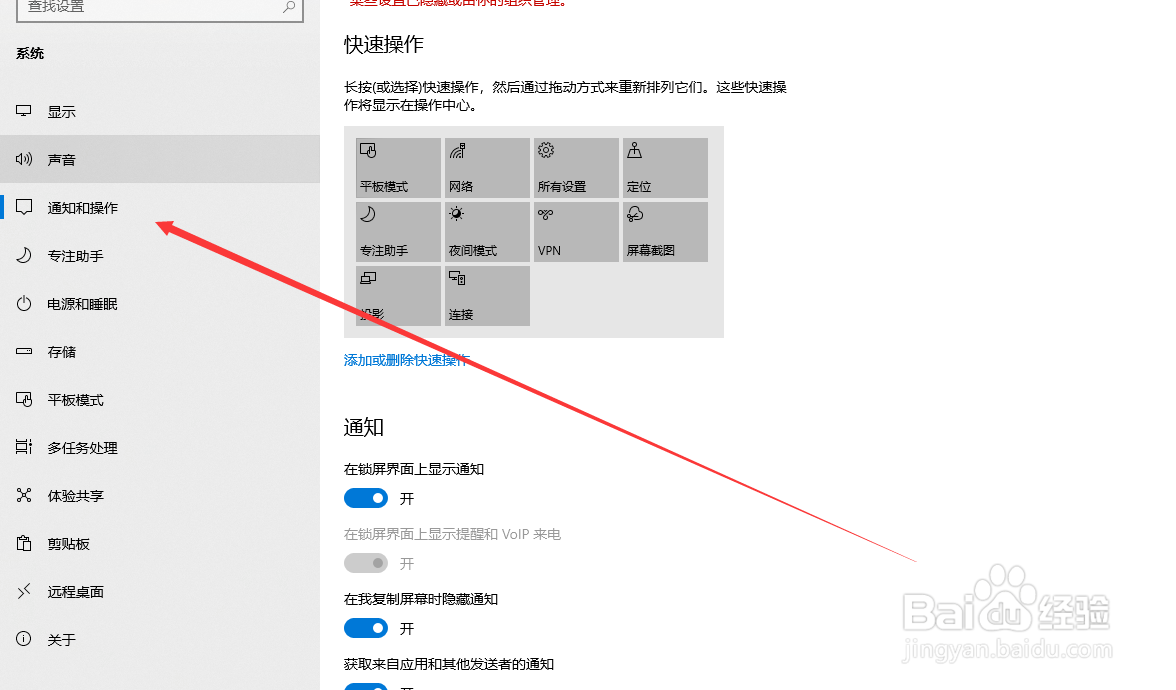Image resolution: width=1176 pixels, height=690 pixels.
Task: Switch to 声音 settings
Action: pyautogui.click(x=60, y=158)
